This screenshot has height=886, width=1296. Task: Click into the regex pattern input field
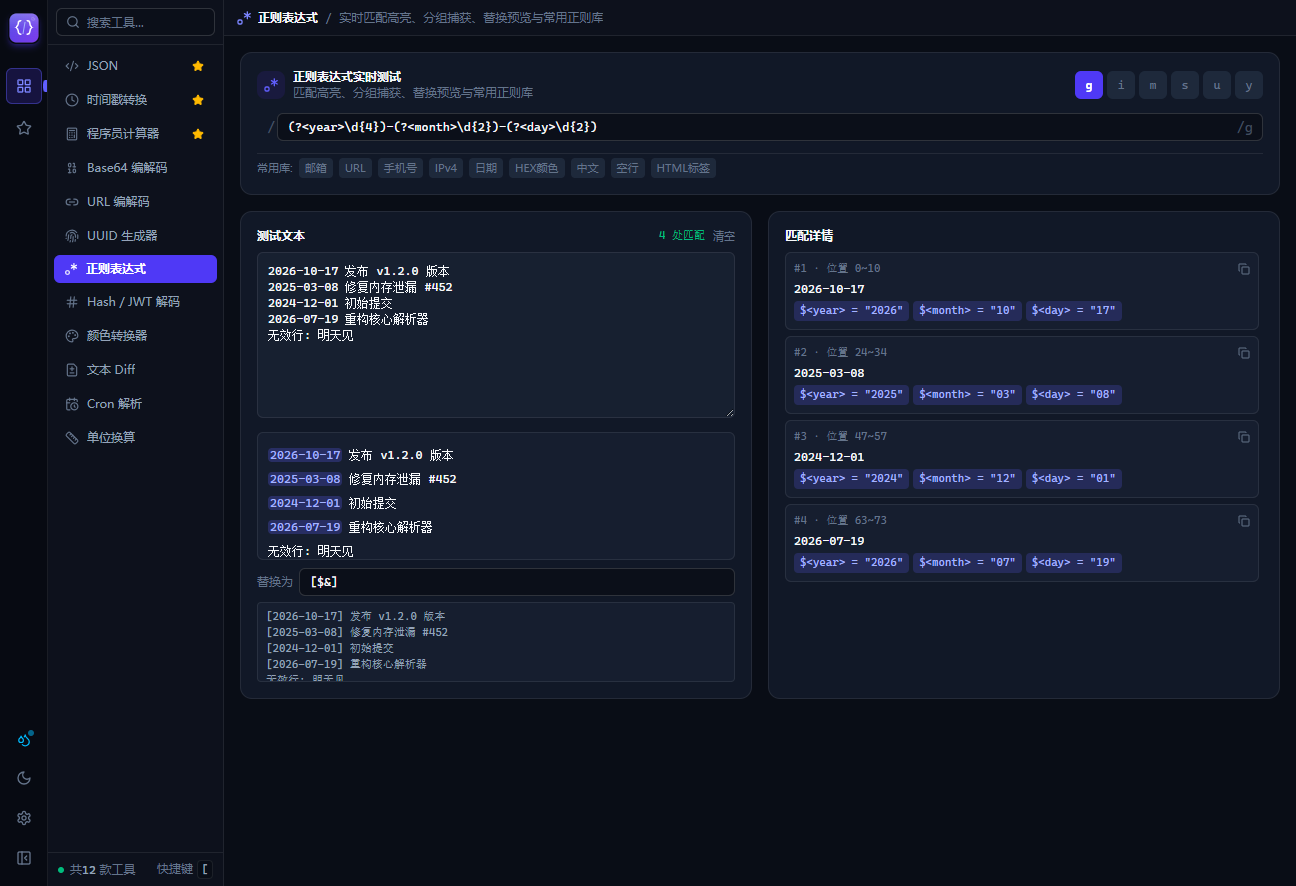(x=770, y=127)
